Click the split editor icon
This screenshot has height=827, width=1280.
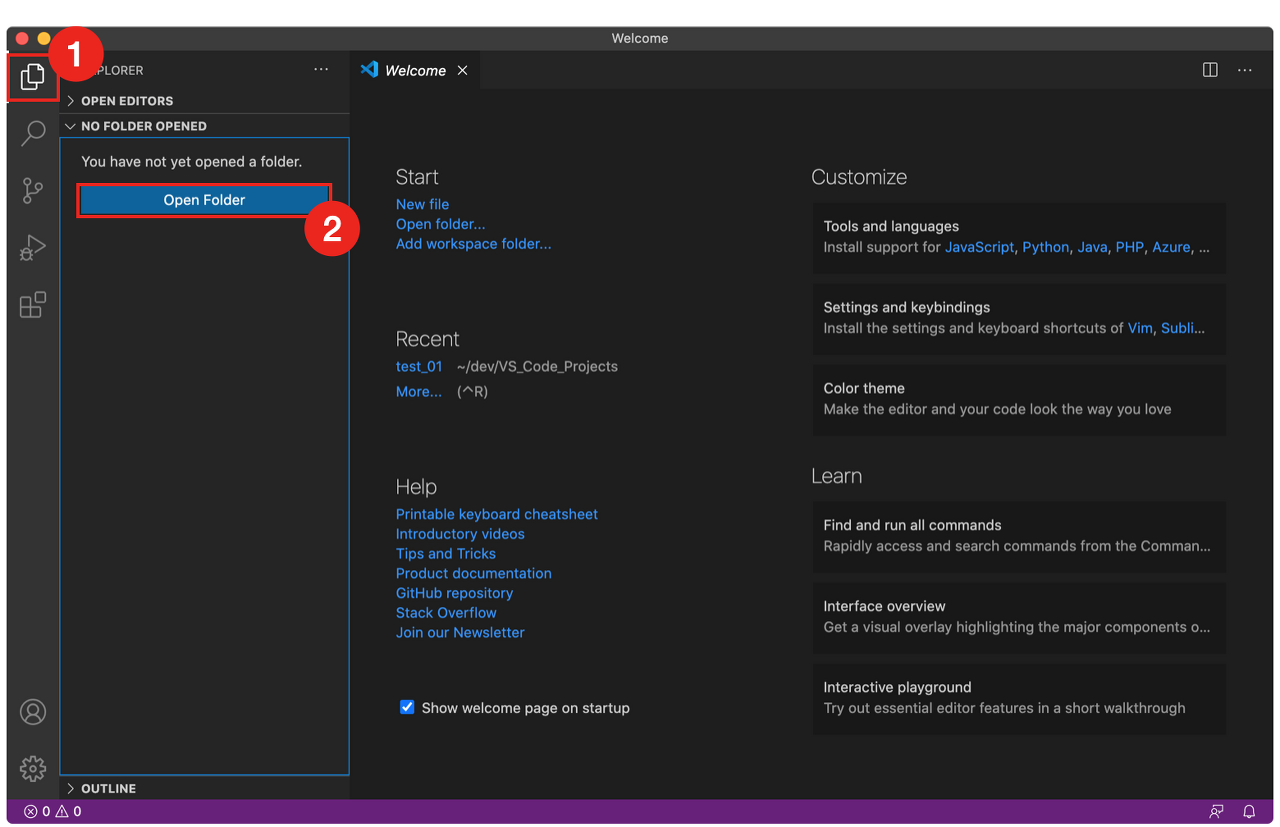coord(1210,70)
